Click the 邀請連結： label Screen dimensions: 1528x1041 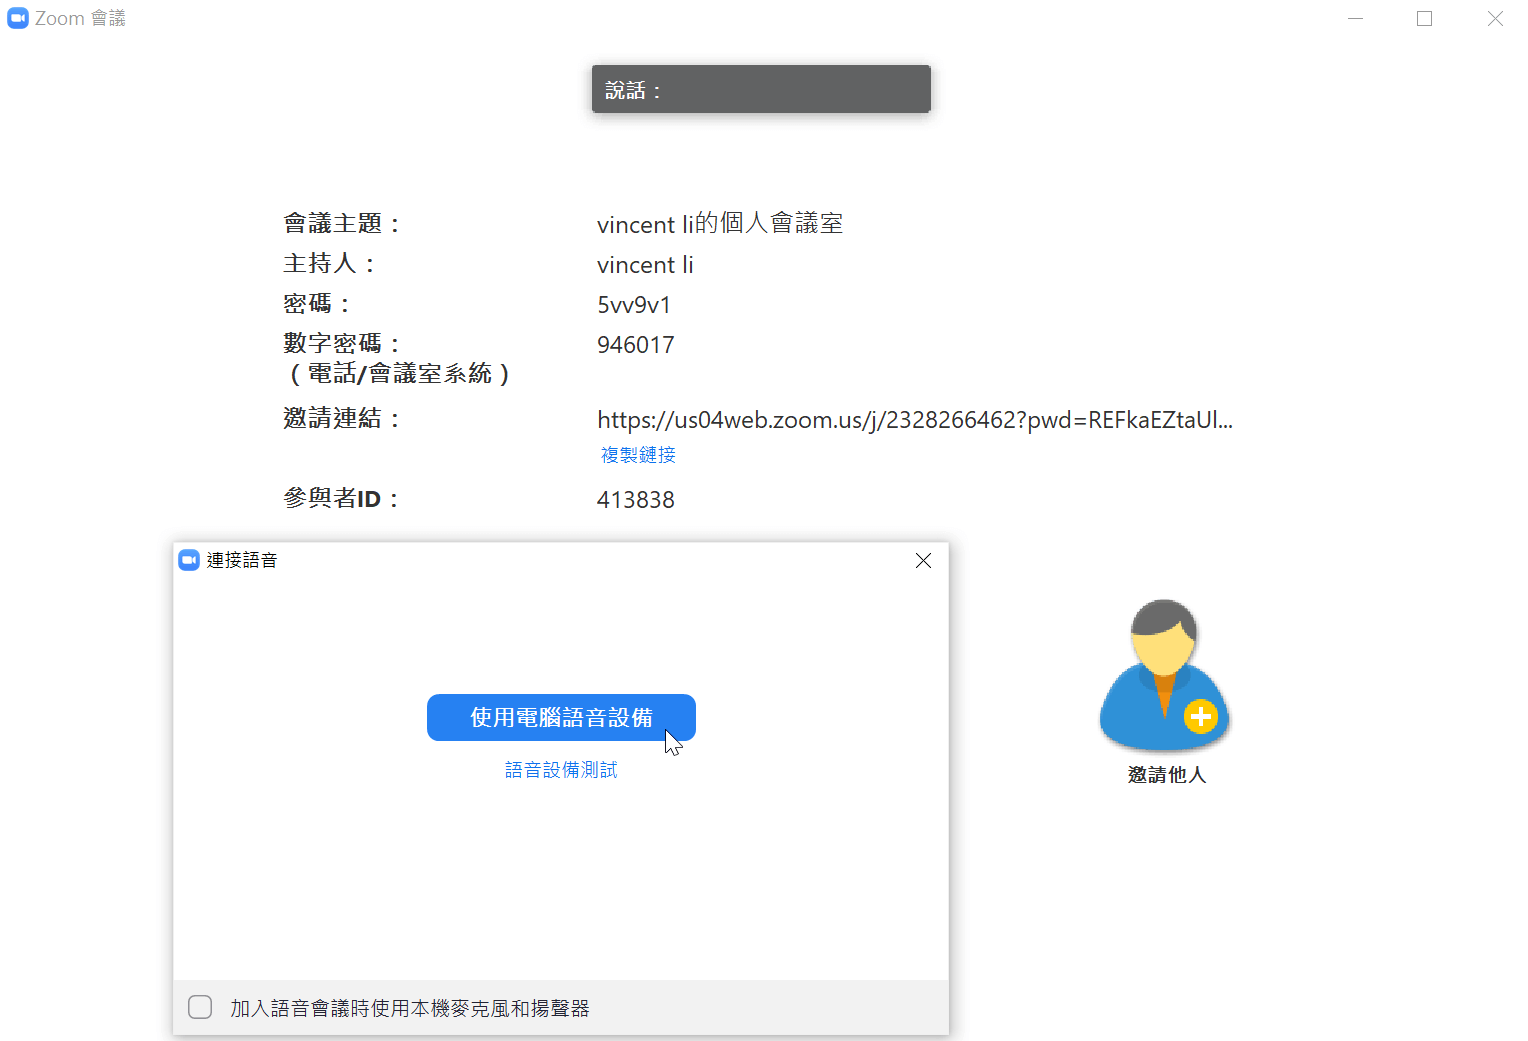pos(342,419)
